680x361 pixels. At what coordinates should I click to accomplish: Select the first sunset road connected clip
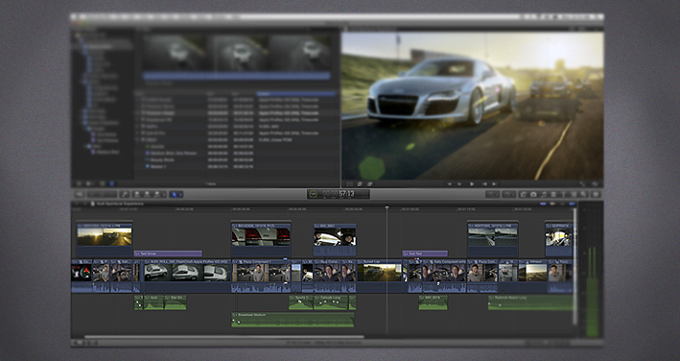coord(105,240)
